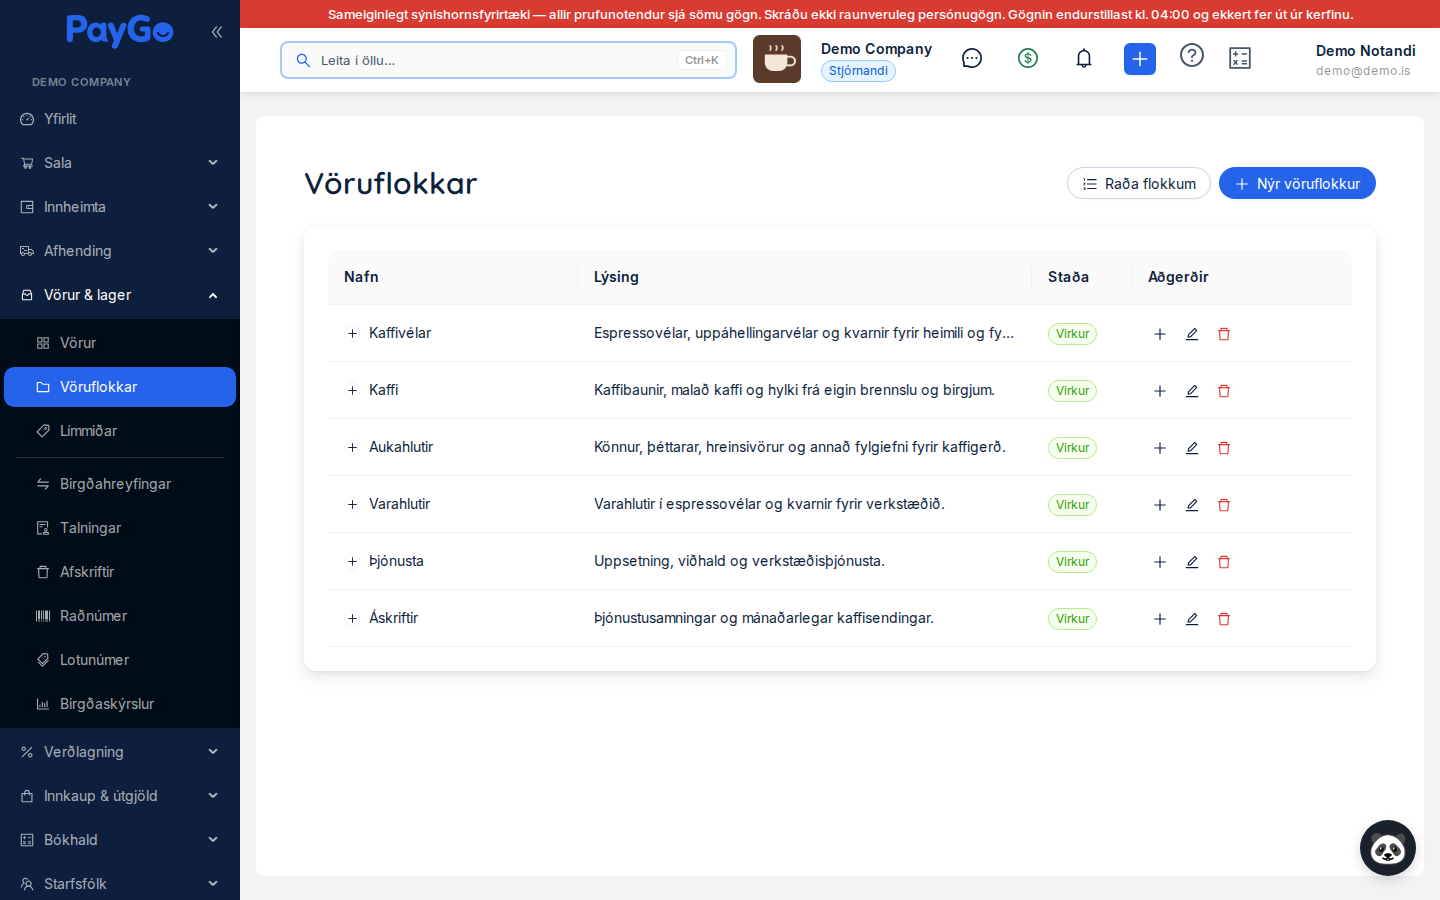
Task: Expand the Sala sidebar menu
Action: [120, 163]
